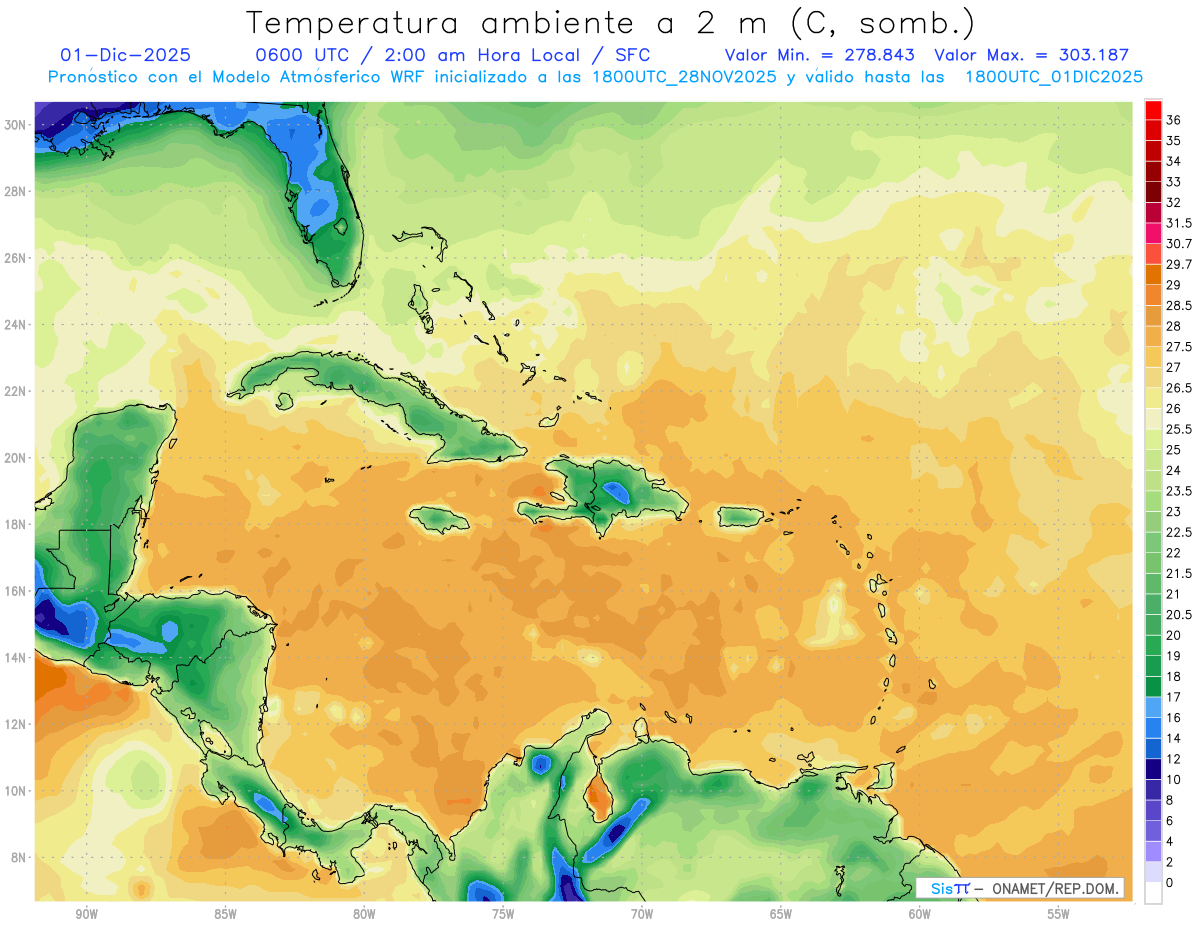The image size is (1200, 927).
Task: Click the '17' value on the color scale
Action: tap(1174, 697)
